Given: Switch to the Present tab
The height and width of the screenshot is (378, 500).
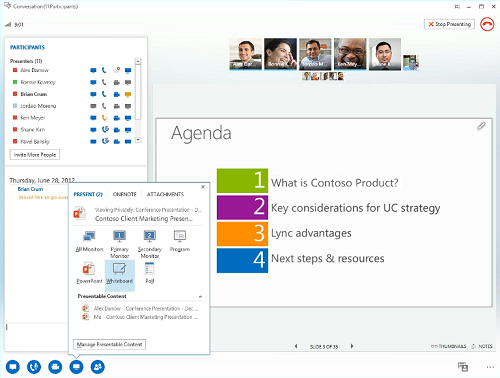Looking at the screenshot, I should [x=88, y=194].
